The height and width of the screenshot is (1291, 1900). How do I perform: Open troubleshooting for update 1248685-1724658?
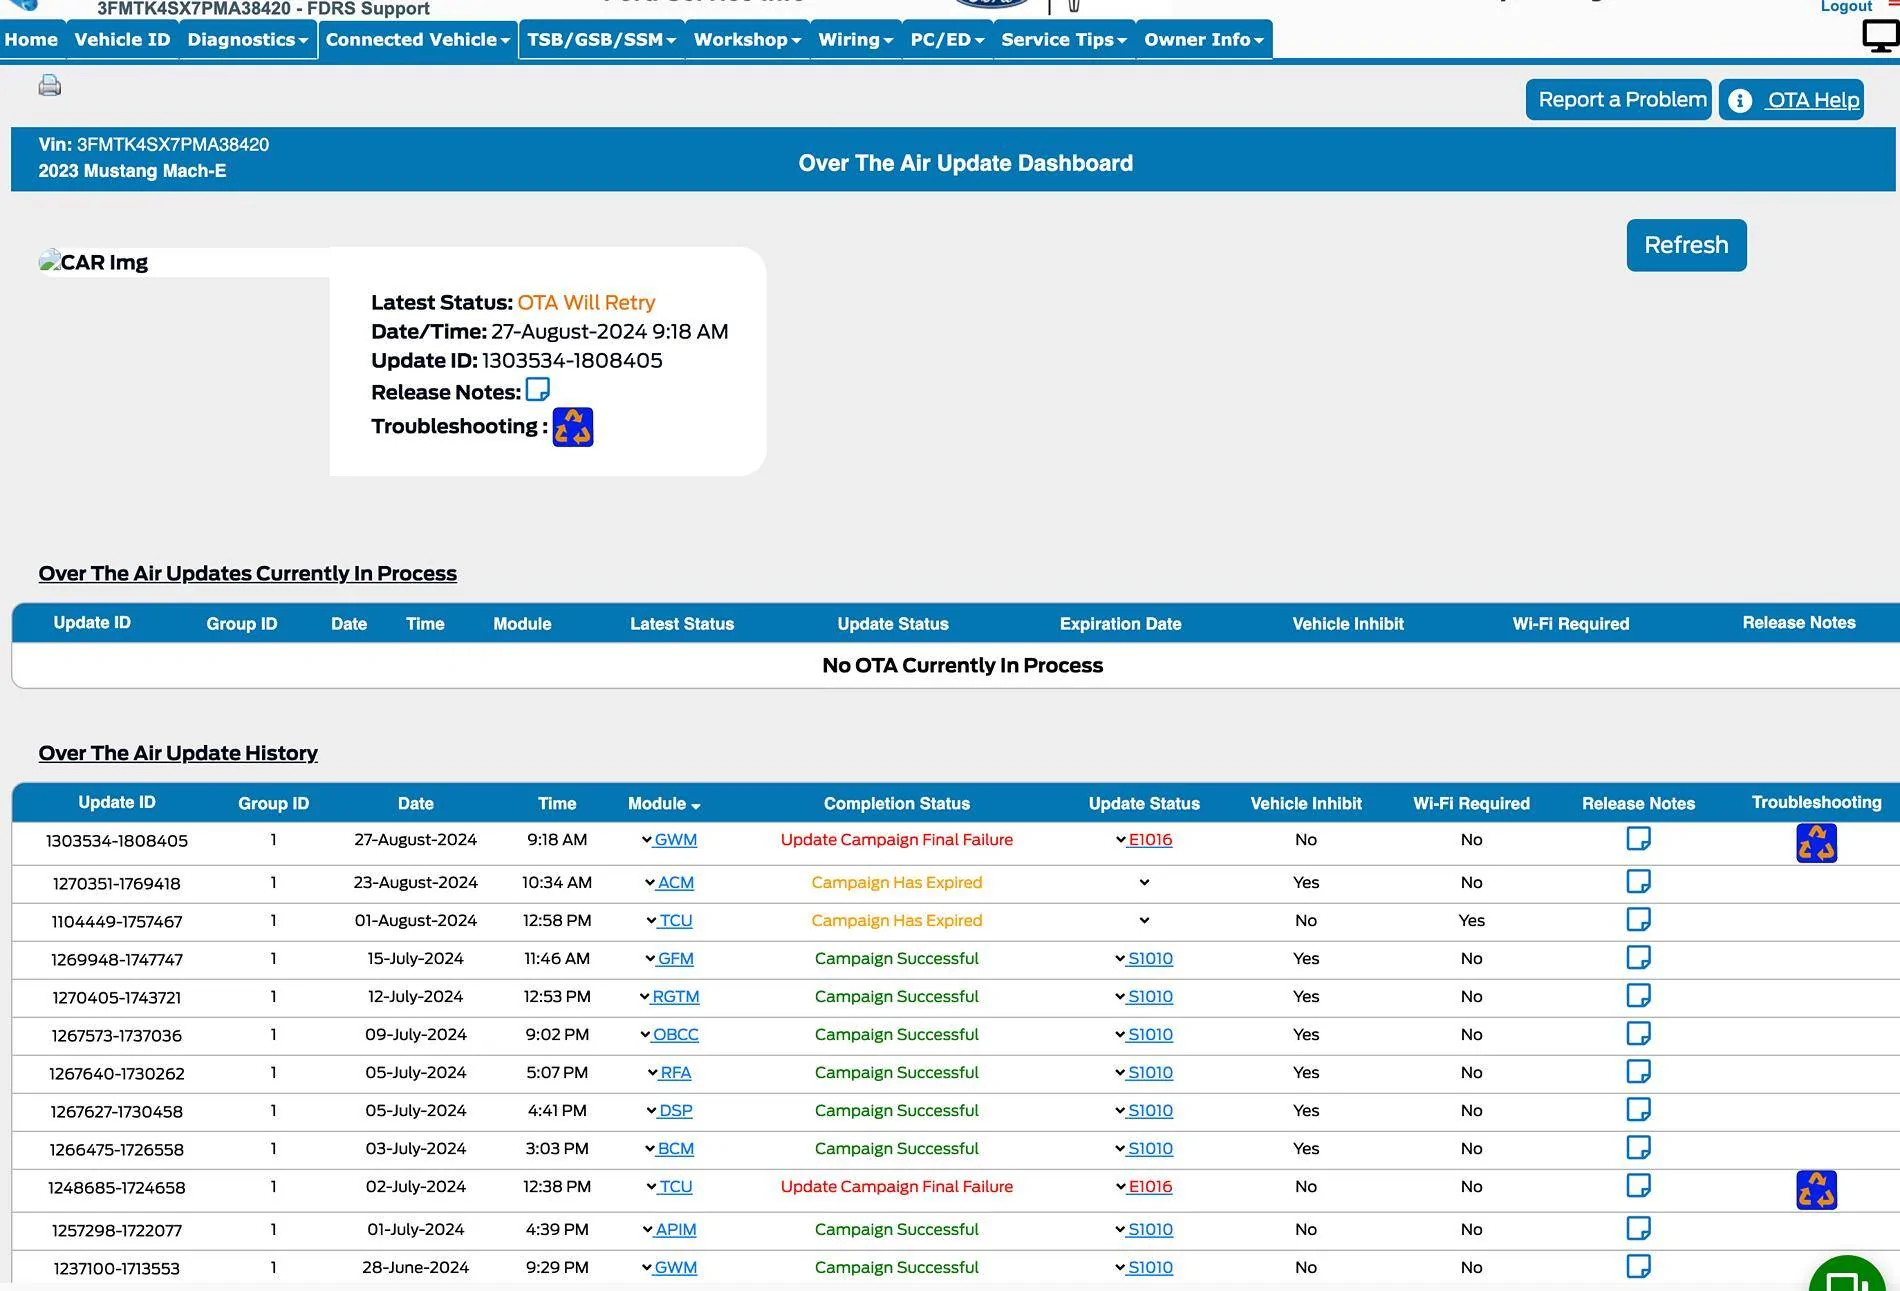[x=1816, y=1190]
